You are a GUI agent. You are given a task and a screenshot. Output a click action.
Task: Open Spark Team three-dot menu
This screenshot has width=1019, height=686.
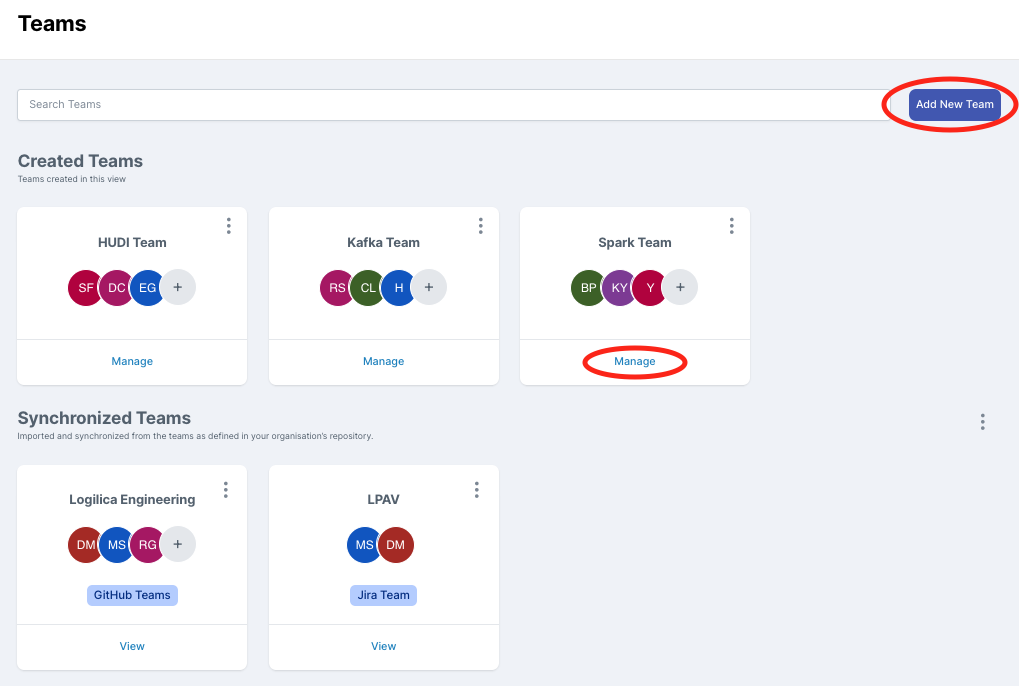732,226
